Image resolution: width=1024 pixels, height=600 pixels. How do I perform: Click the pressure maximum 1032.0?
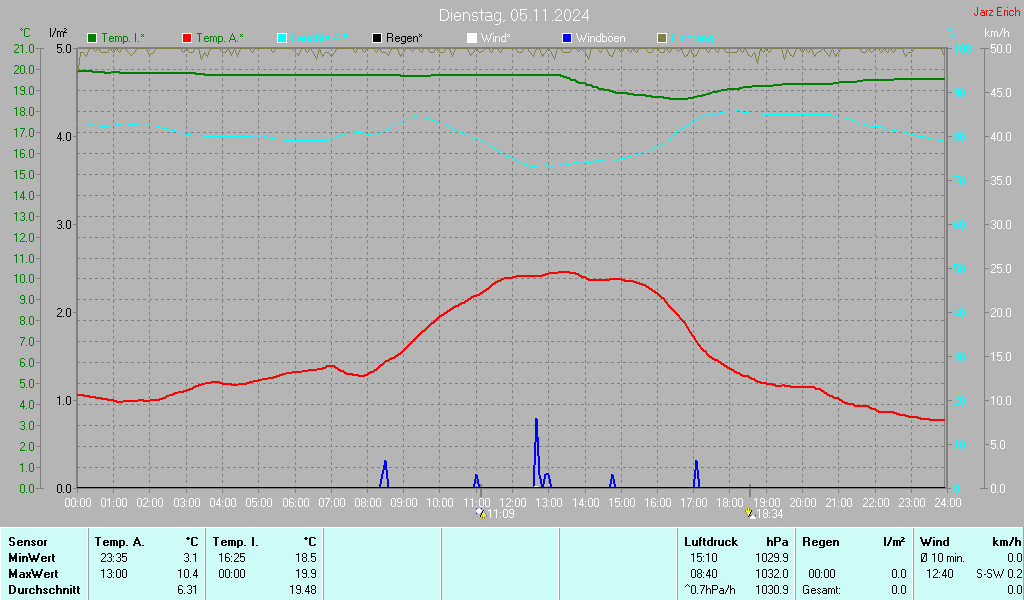[x=771, y=574]
